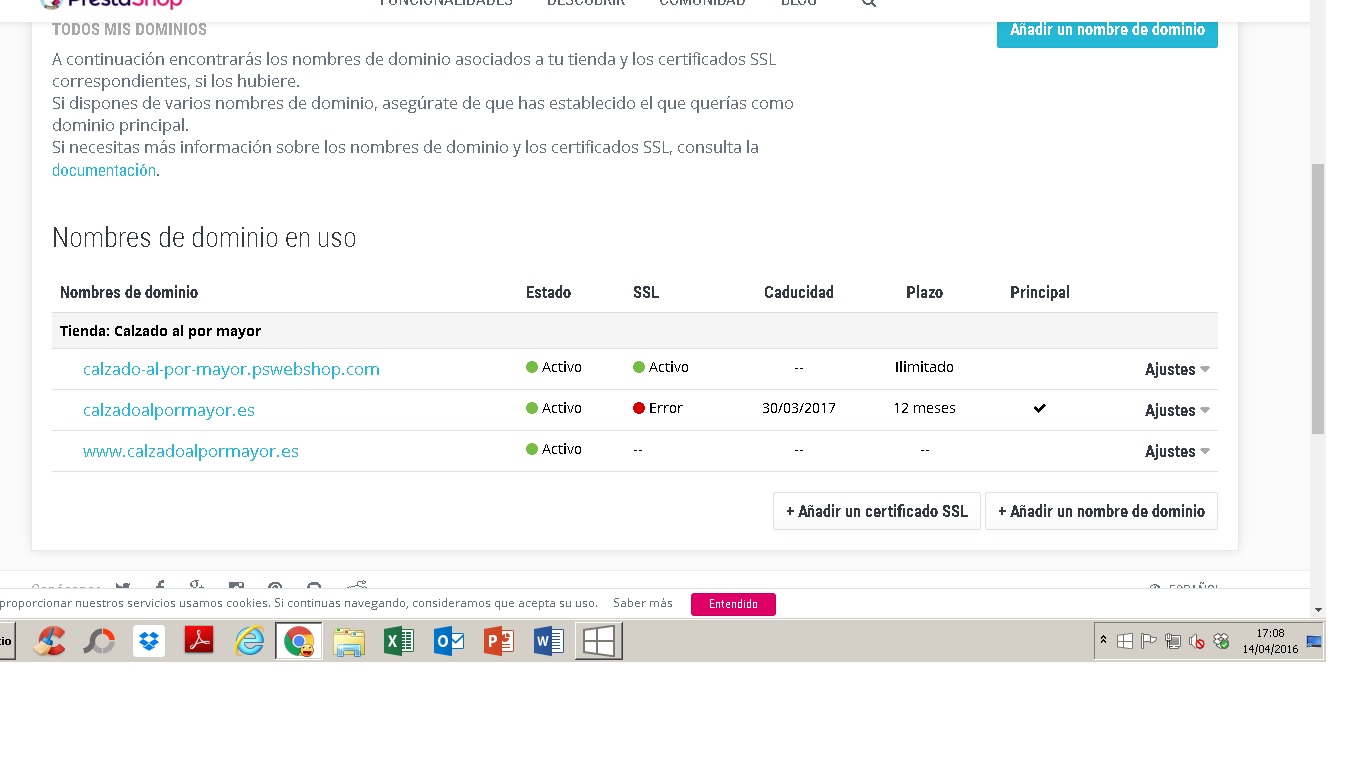Click the muted volume tray icon
The image size is (1366, 768).
pos(1197,641)
